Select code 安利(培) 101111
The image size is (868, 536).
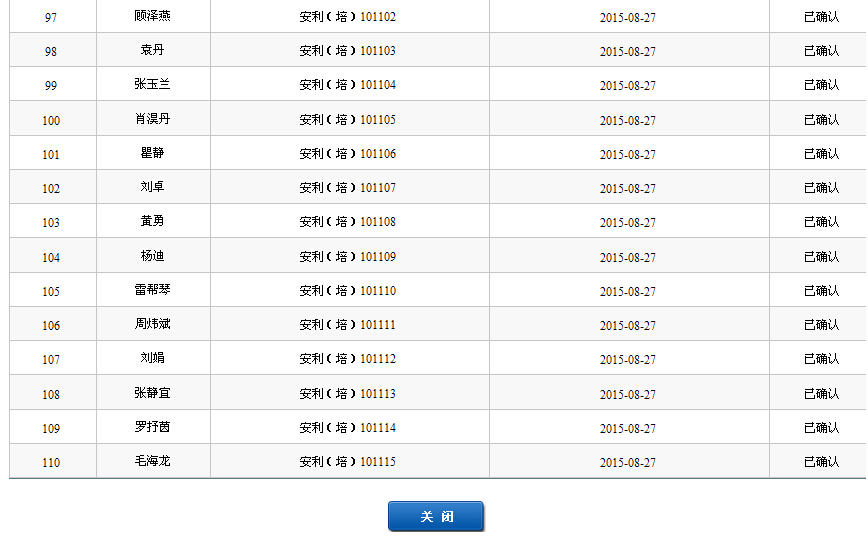347,325
